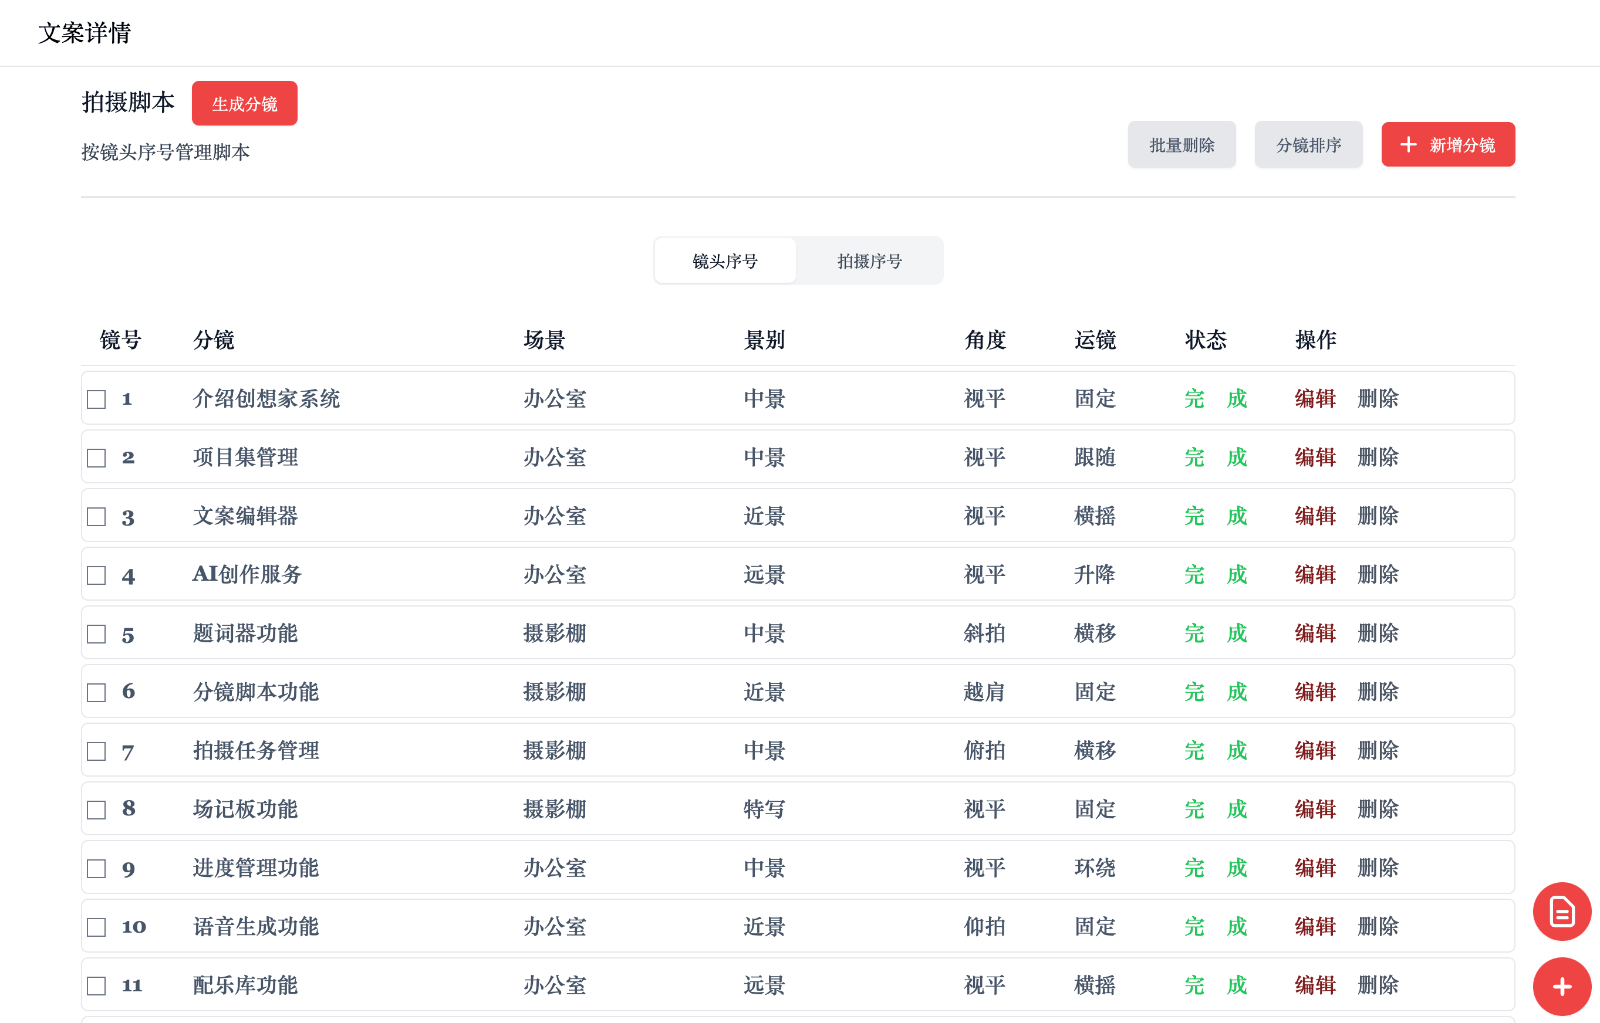The height and width of the screenshot is (1023, 1600).
Task: Open 分镜排序 sorting
Action: [1308, 145]
